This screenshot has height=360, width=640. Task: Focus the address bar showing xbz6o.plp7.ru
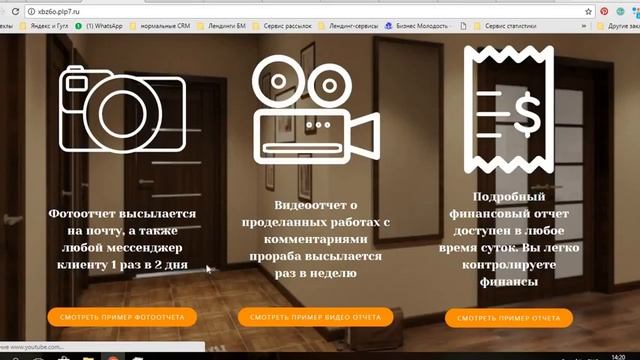pyautogui.click(x=310, y=11)
